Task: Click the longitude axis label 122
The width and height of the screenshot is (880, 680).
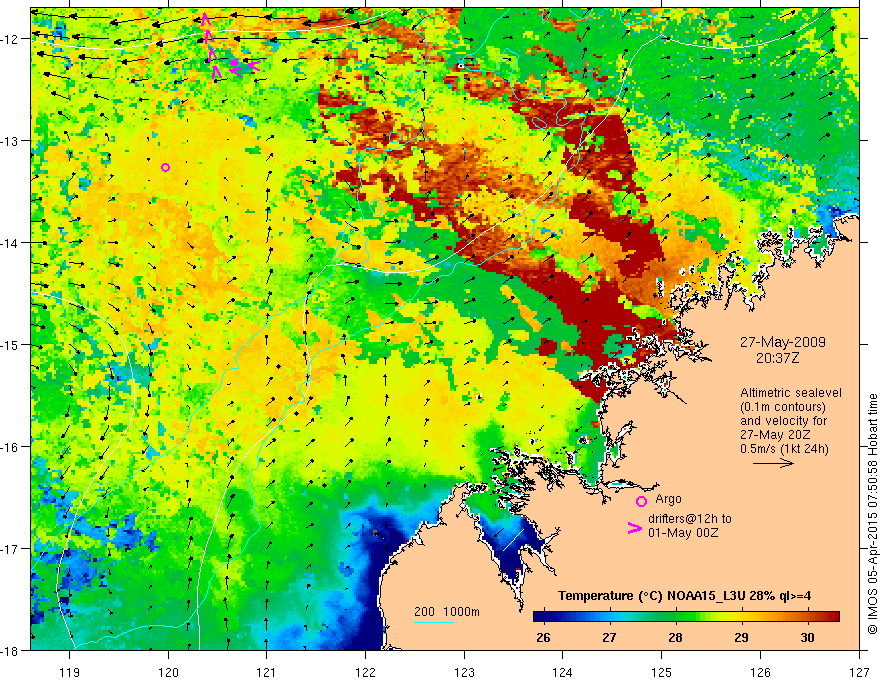Action: 365,672
